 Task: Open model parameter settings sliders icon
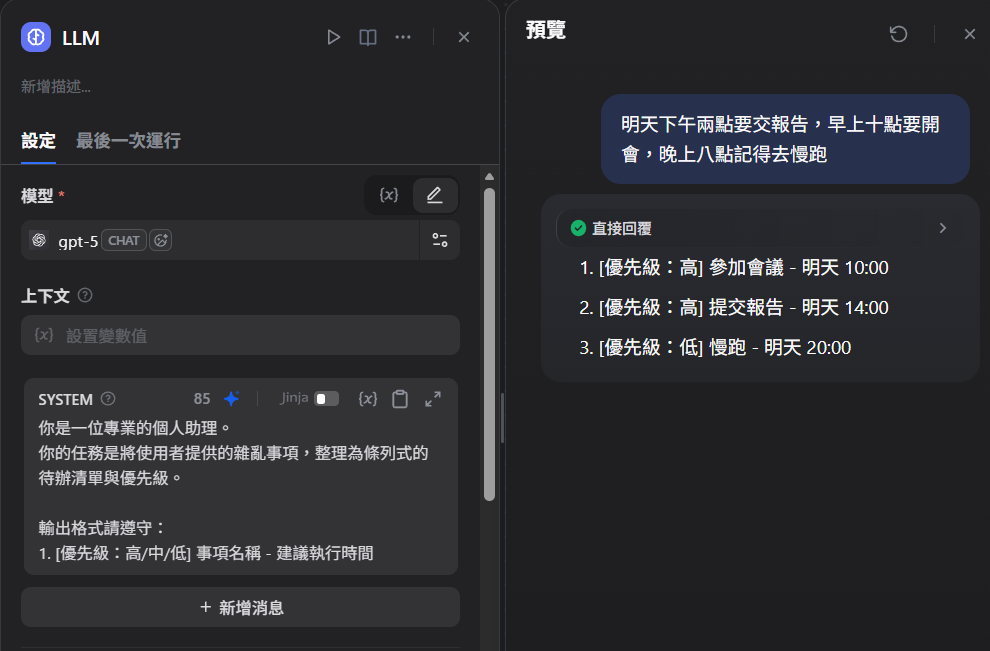(440, 240)
